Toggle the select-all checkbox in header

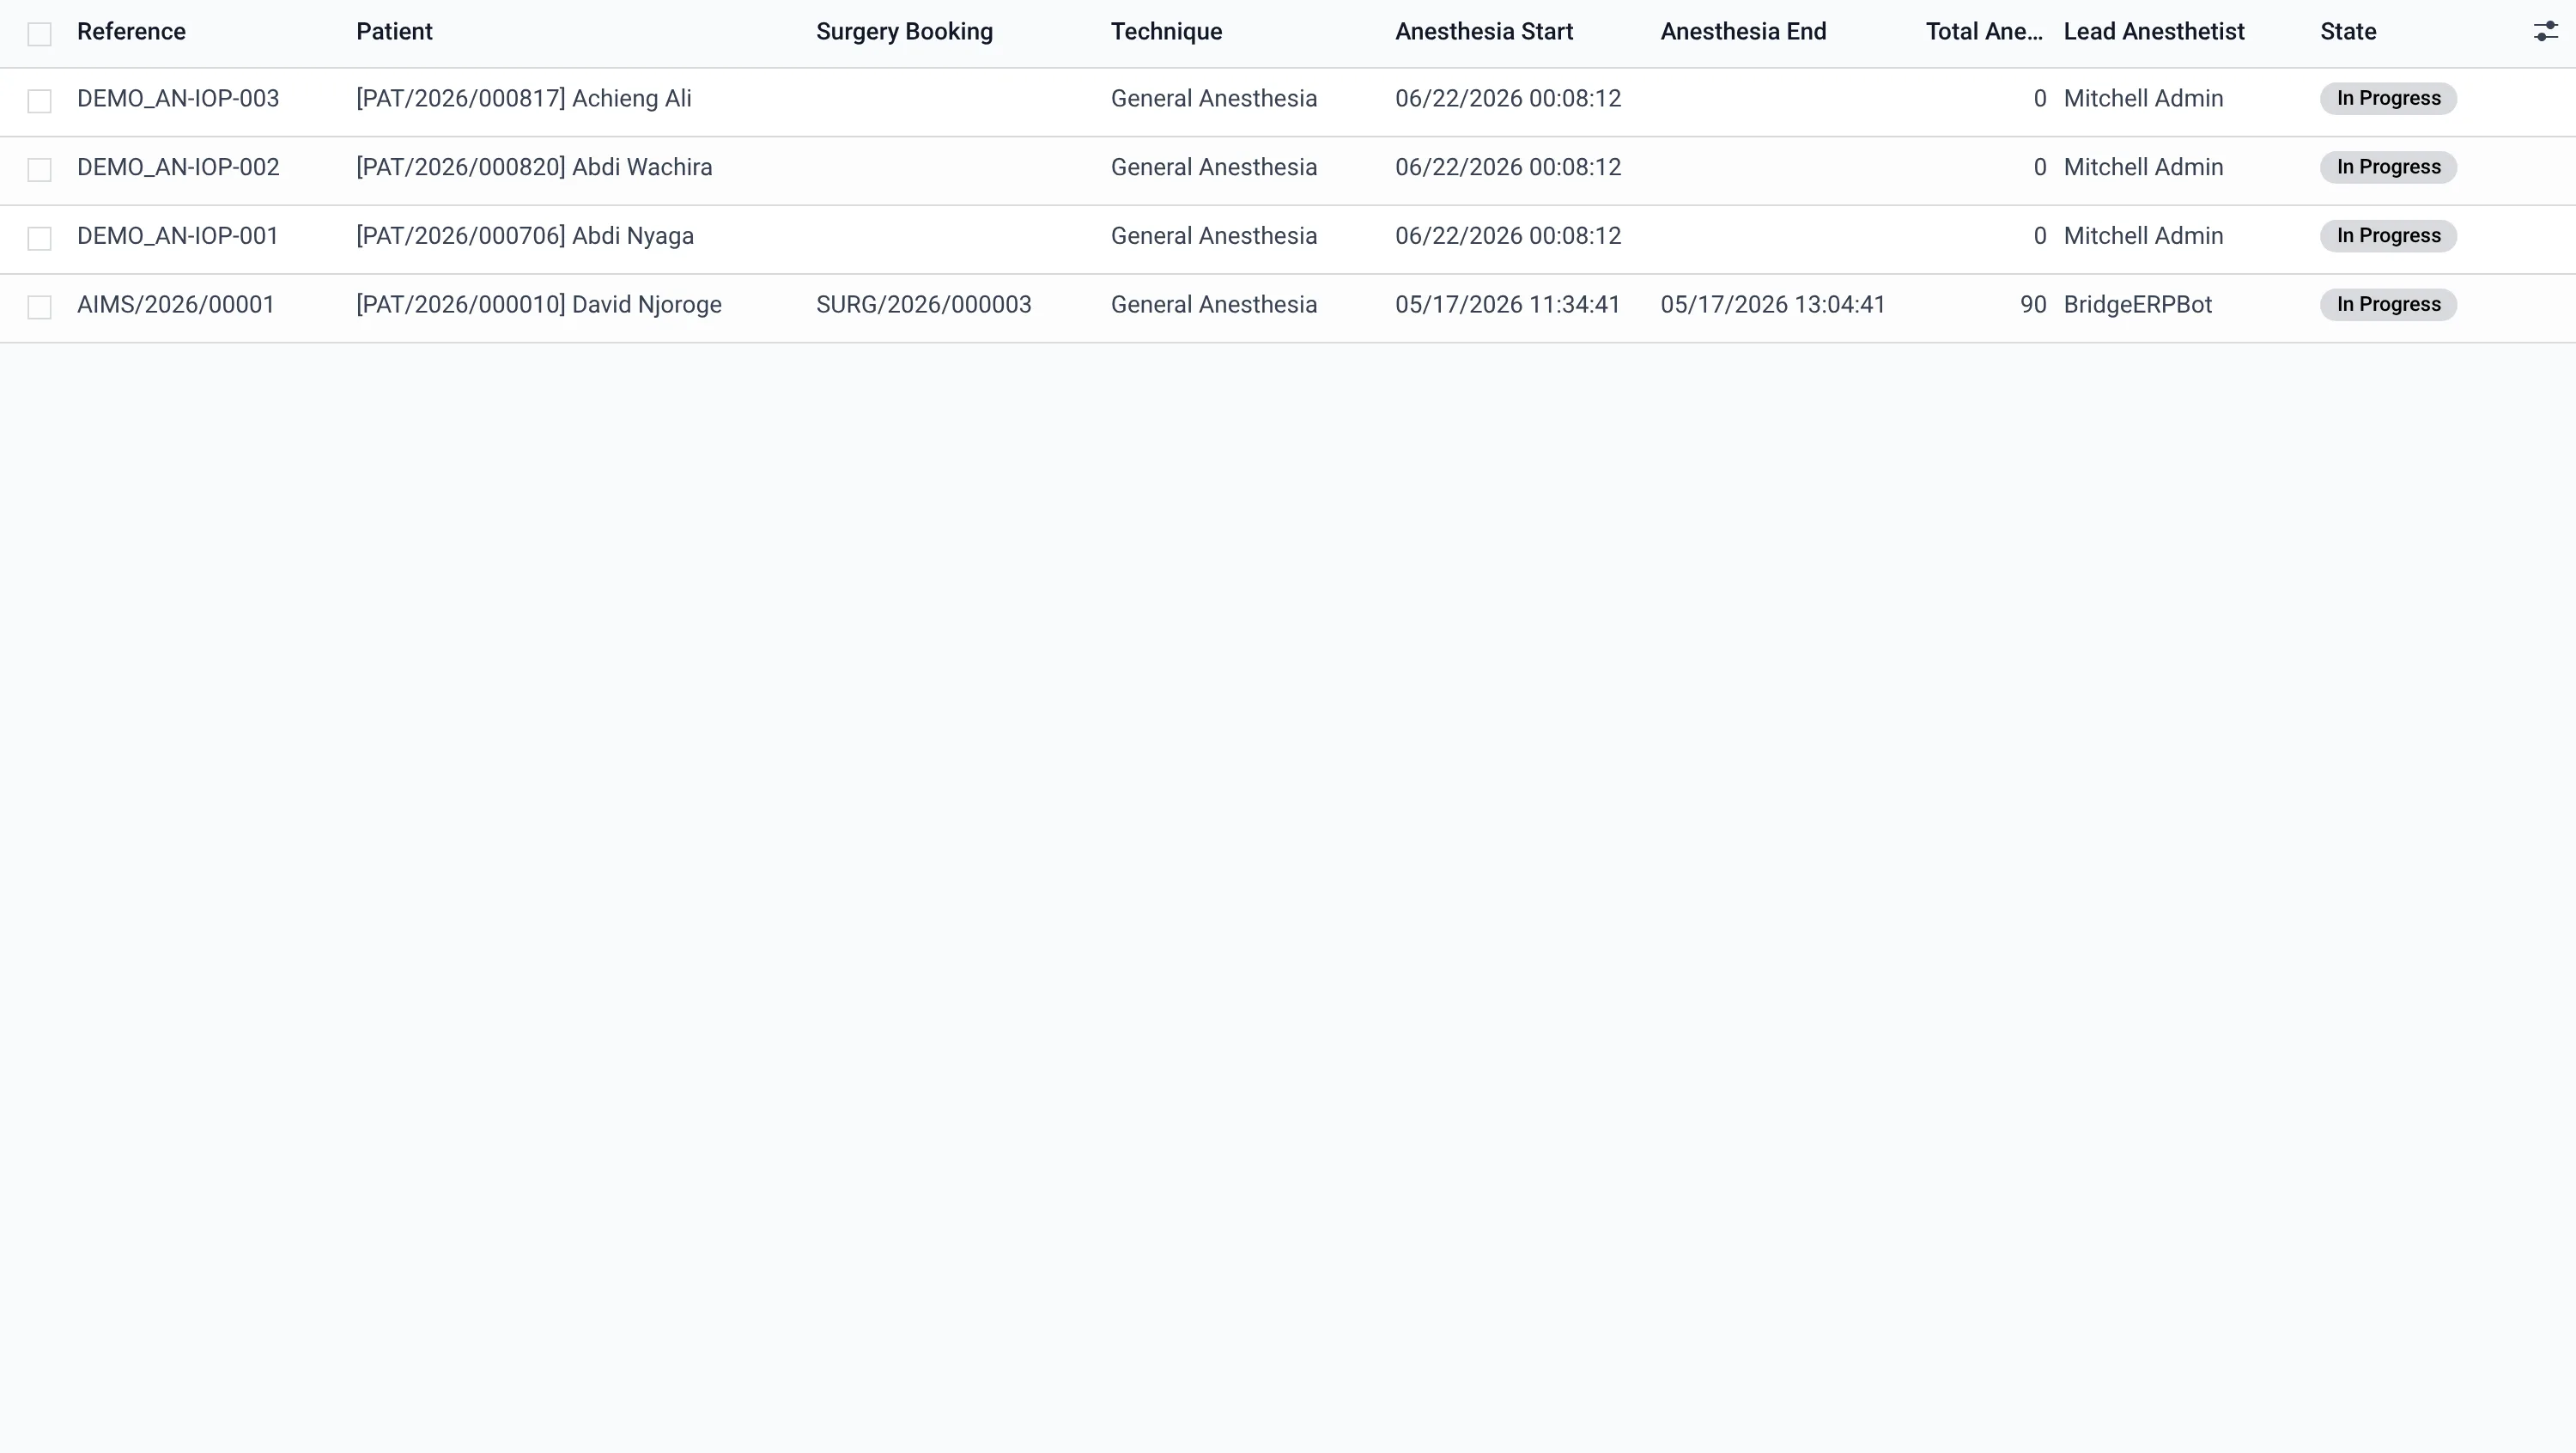click(39, 34)
